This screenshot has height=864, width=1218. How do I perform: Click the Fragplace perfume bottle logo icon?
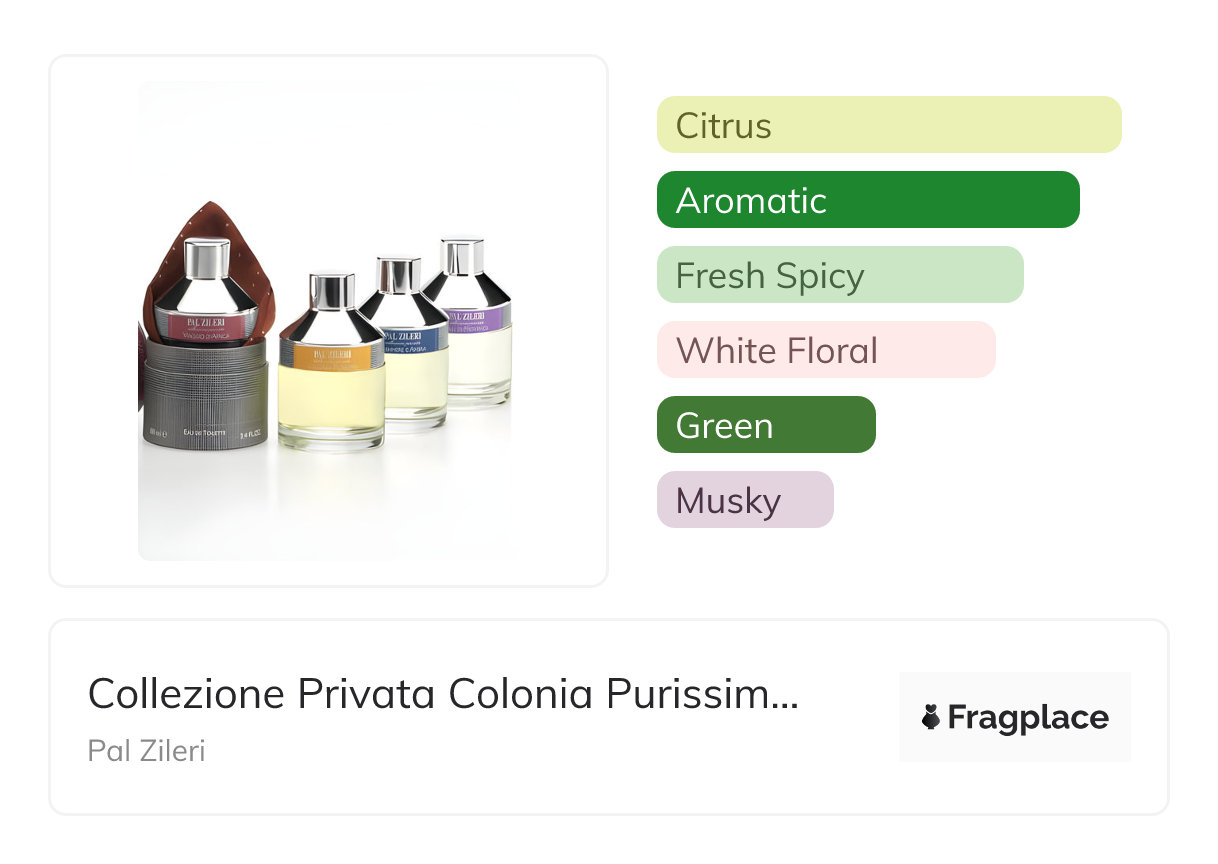coord(931,718)
